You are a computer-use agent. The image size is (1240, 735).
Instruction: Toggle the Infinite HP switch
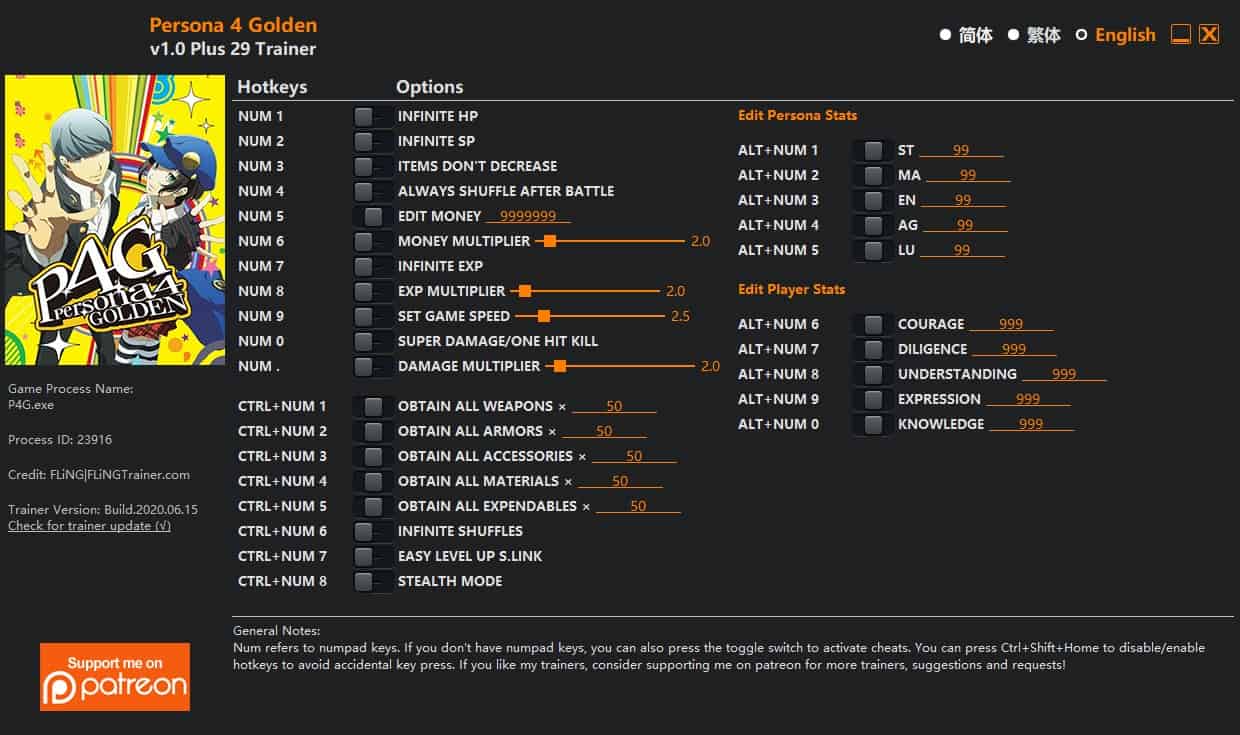click(373, 116)
